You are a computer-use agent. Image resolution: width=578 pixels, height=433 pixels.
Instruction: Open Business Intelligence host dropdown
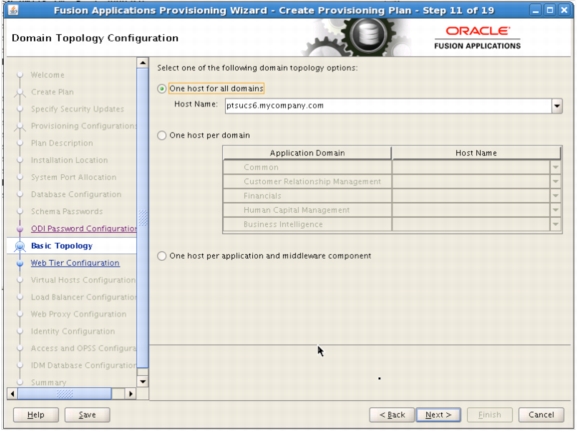click(556, 224)
